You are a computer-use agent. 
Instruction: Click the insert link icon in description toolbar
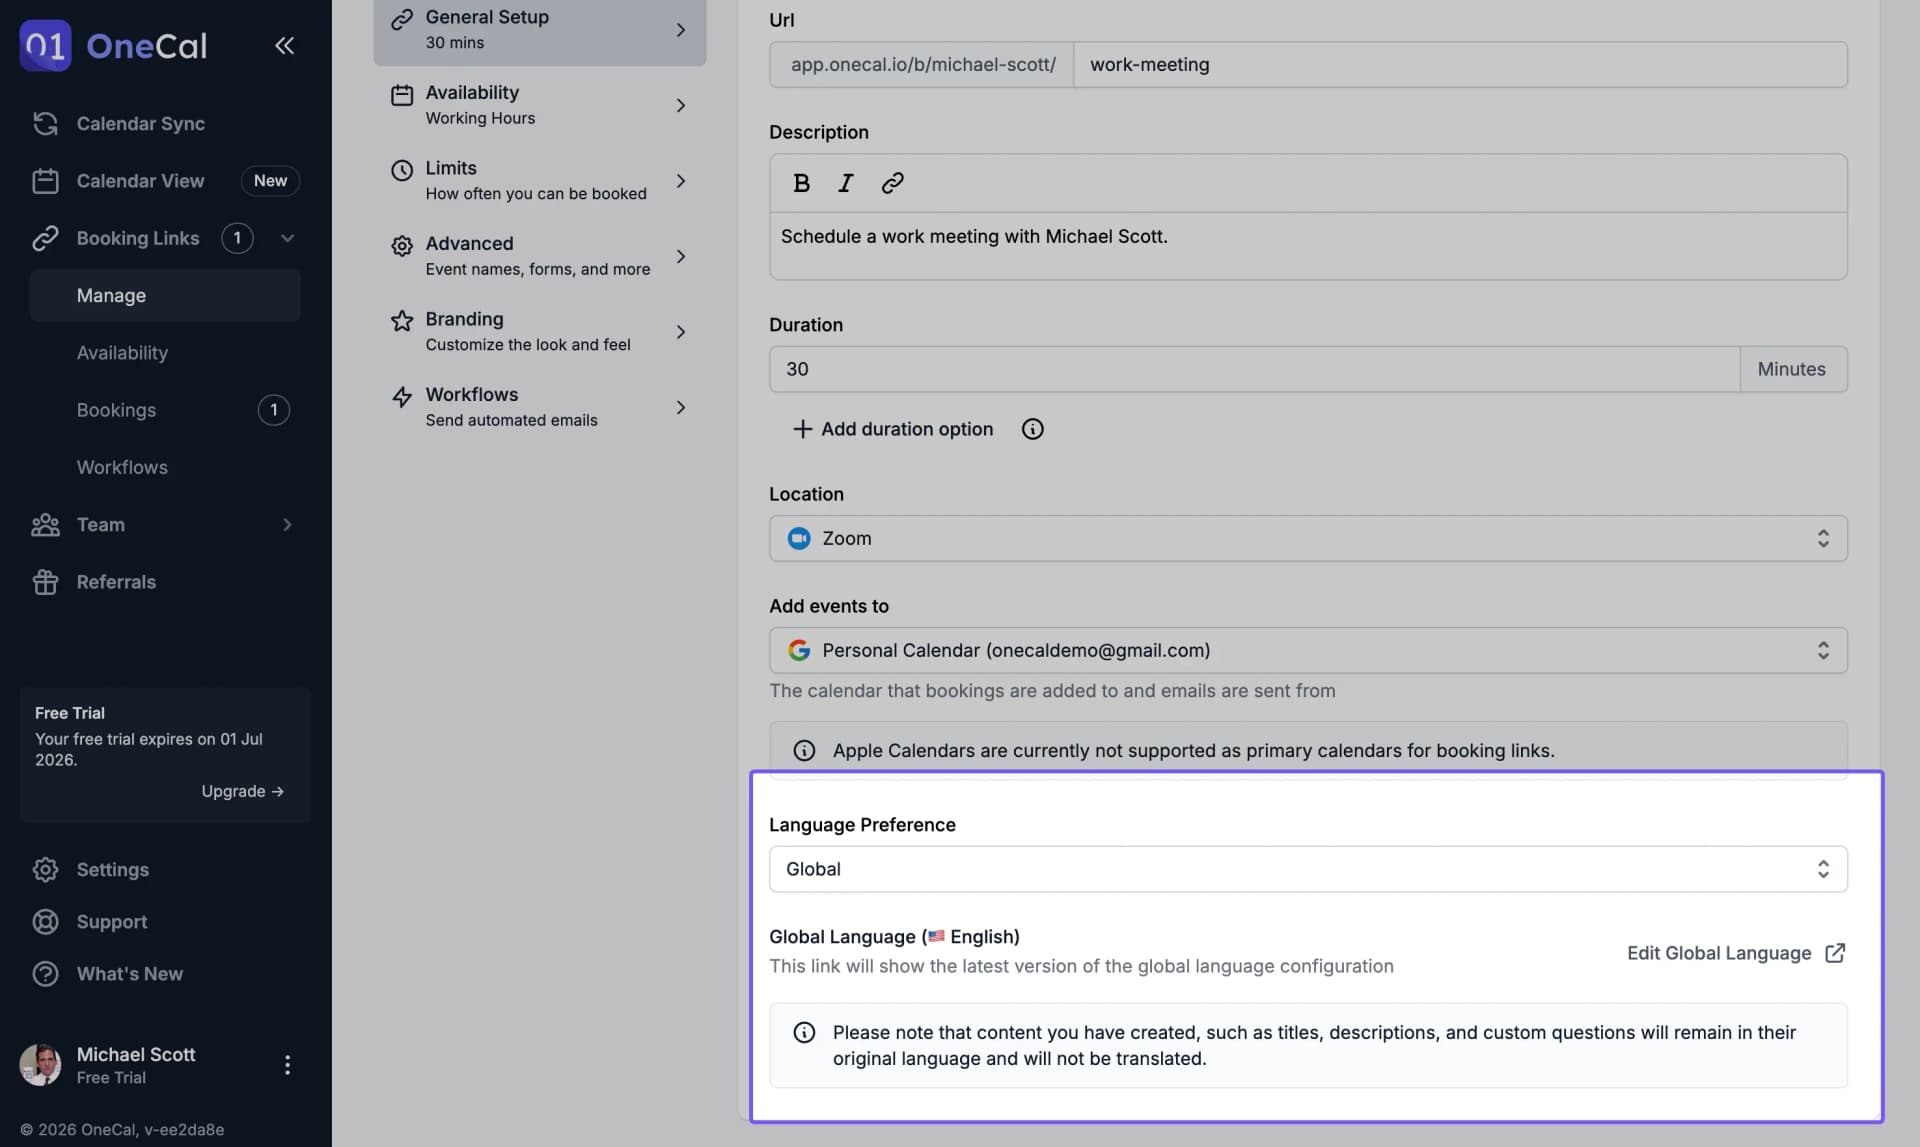tap(892, 183)
